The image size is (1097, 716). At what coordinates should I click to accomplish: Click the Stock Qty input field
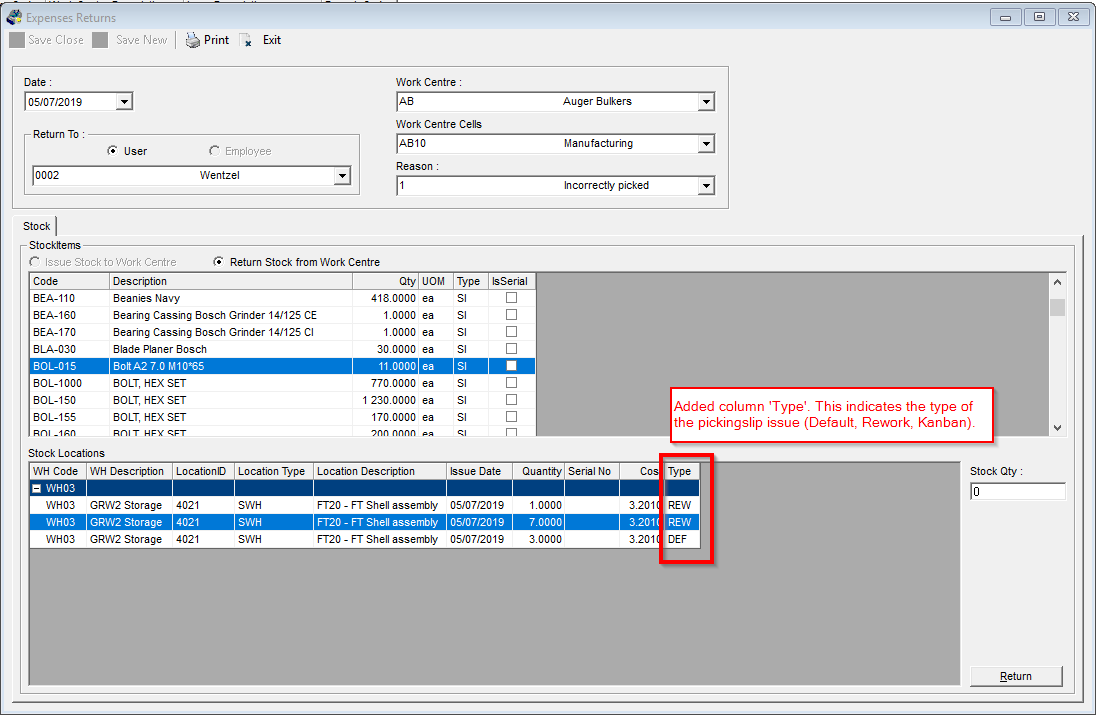(1016, 492)
